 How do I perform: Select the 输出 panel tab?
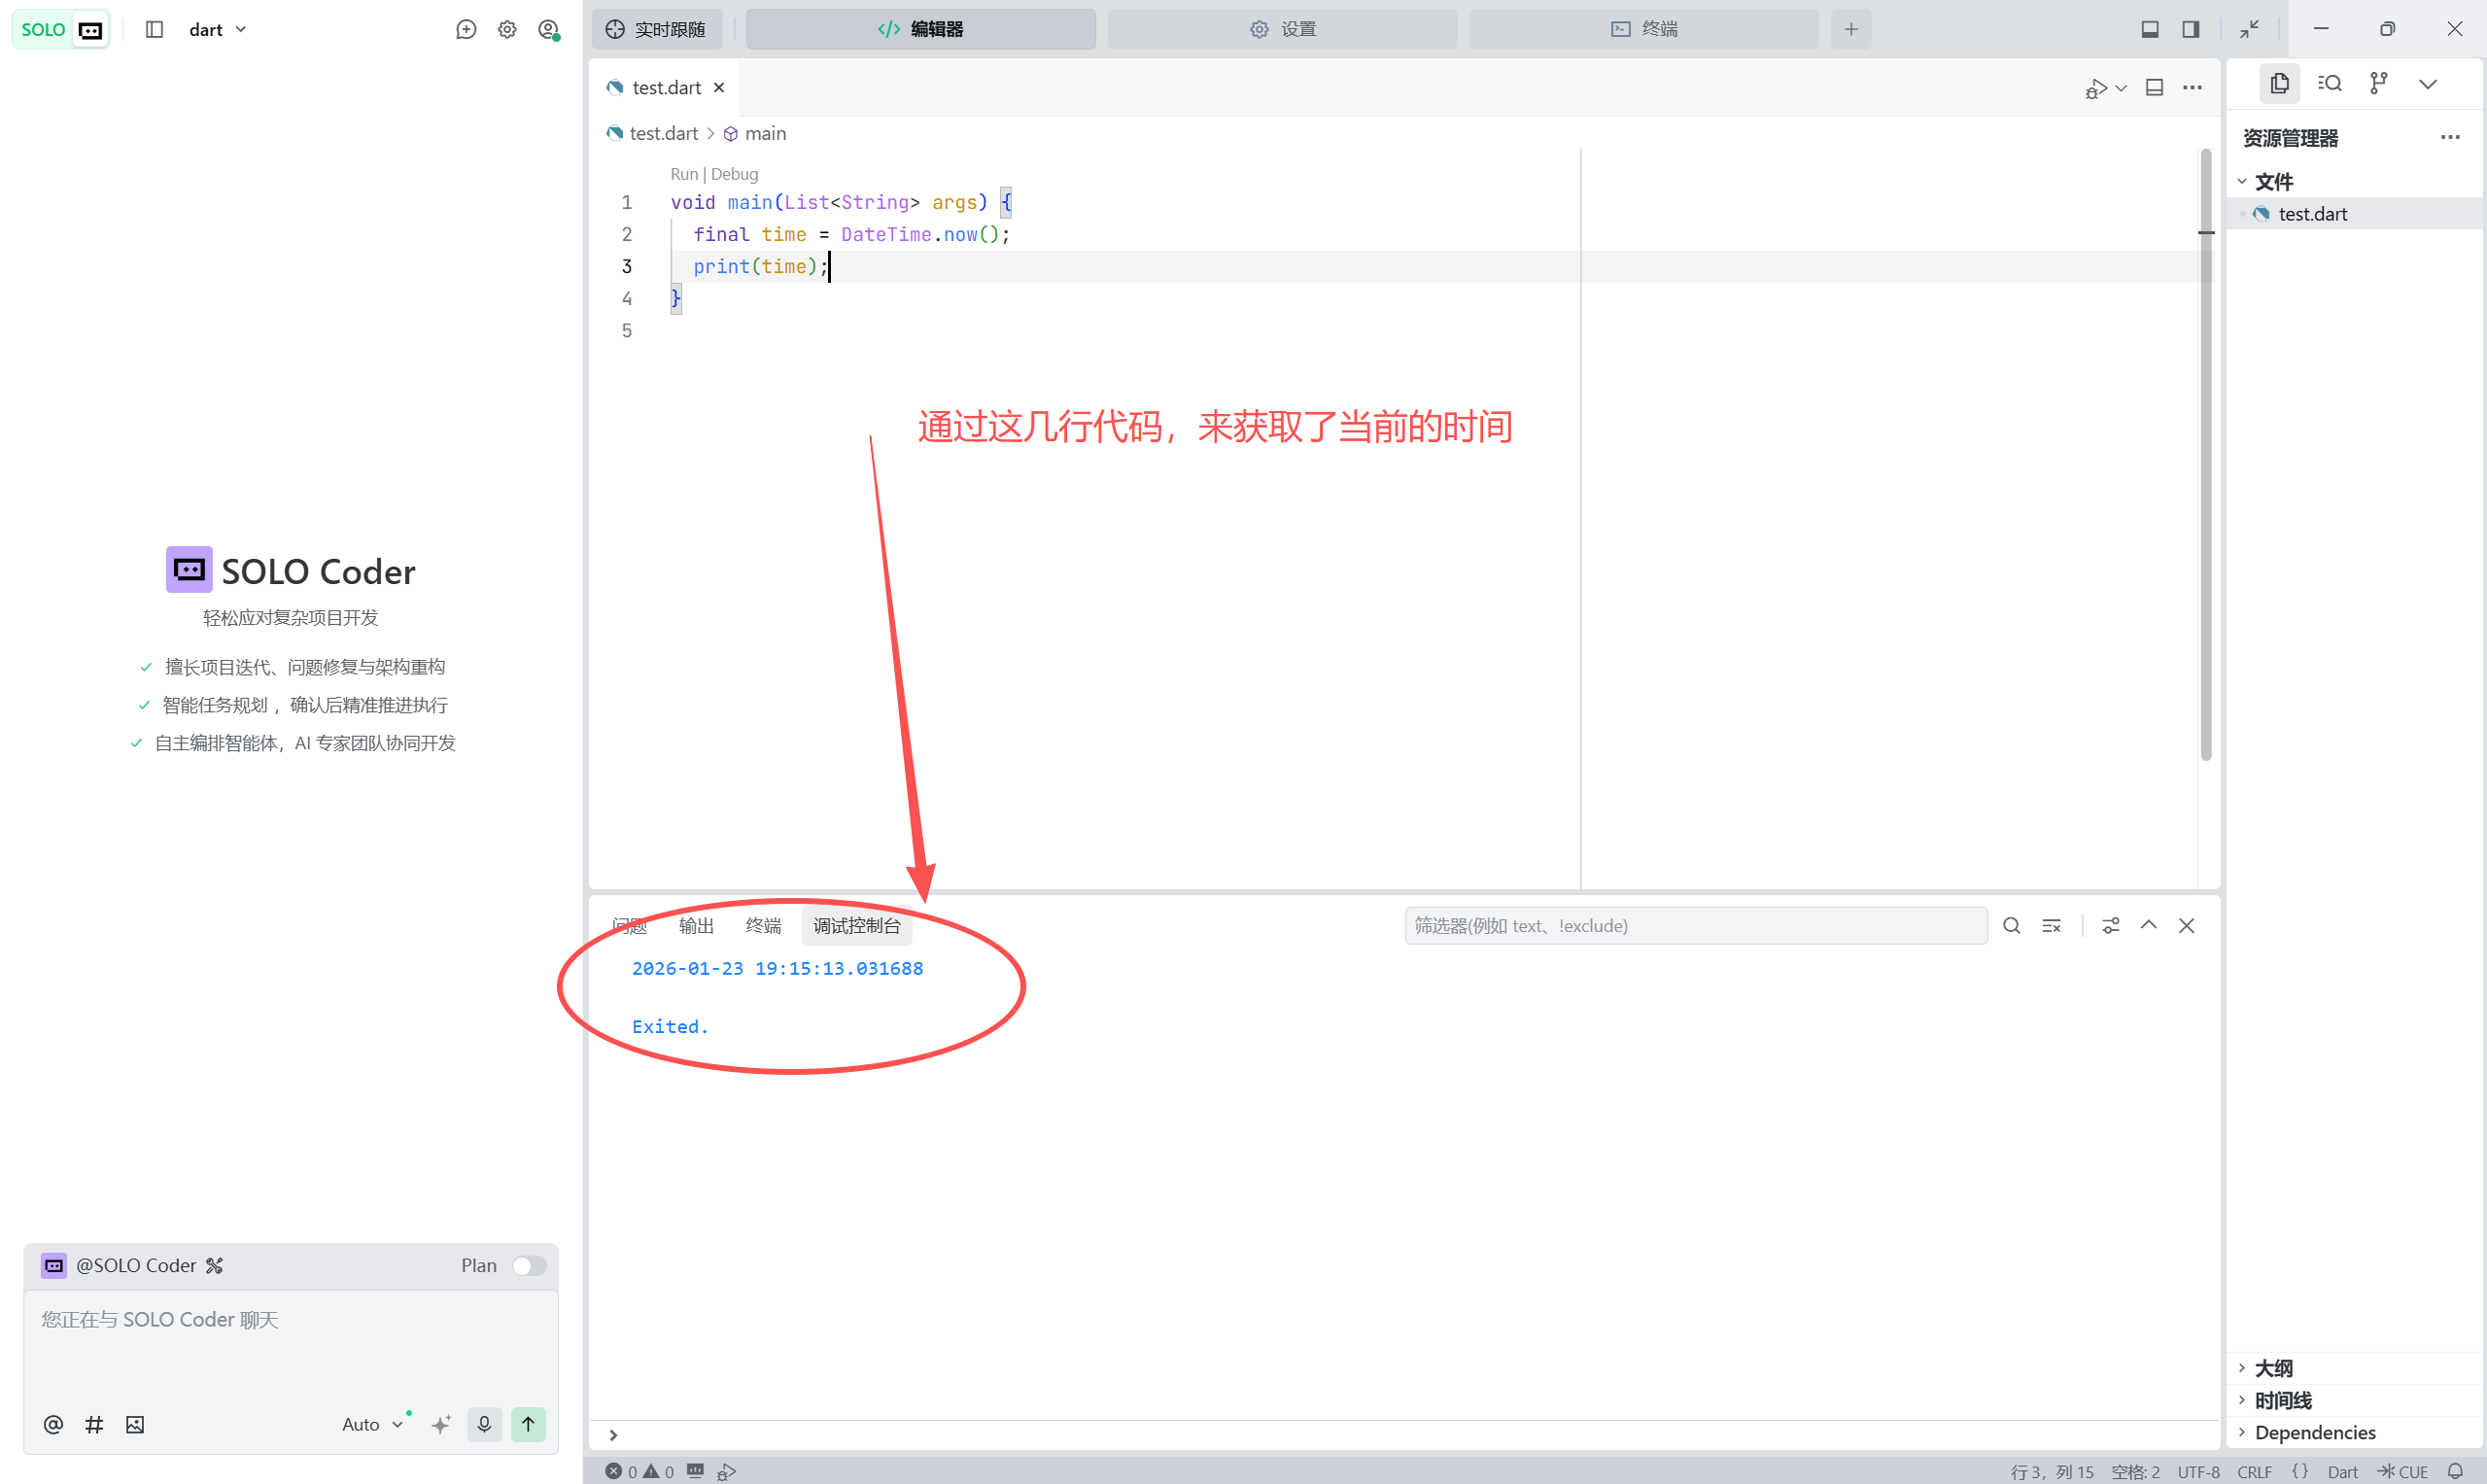[696, 926]
